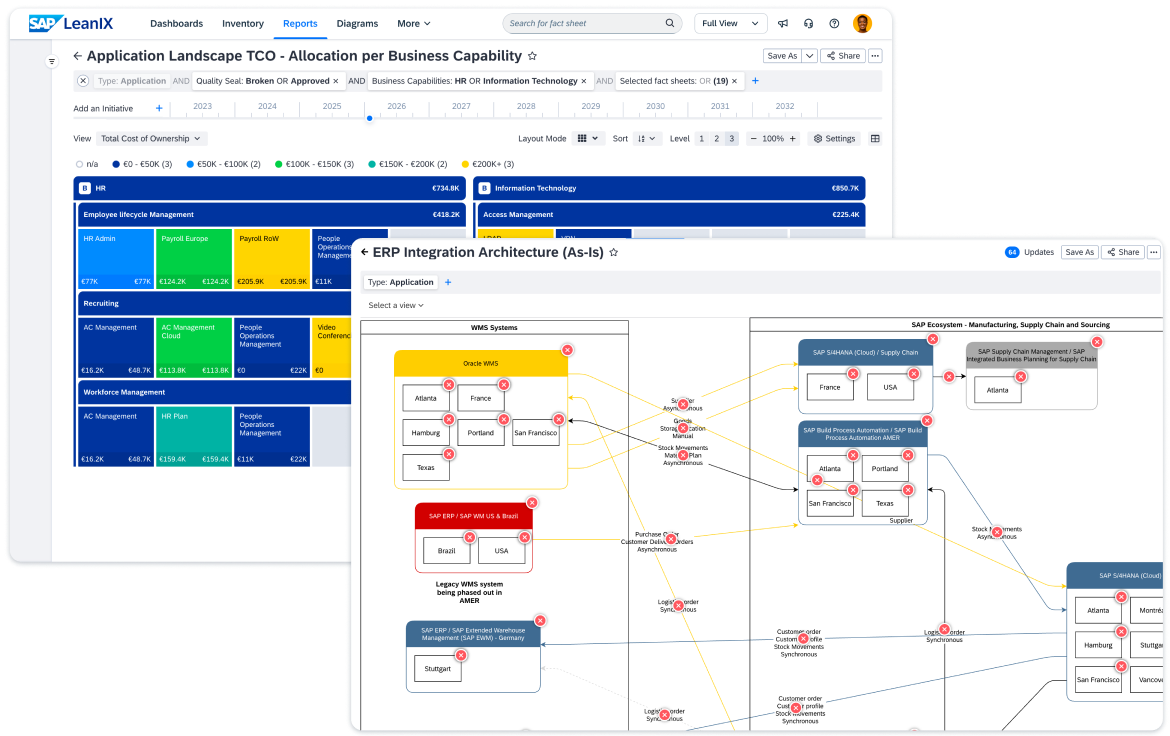
Task: Click the Employee lifecycle Management header
Action: coord(271,214)
